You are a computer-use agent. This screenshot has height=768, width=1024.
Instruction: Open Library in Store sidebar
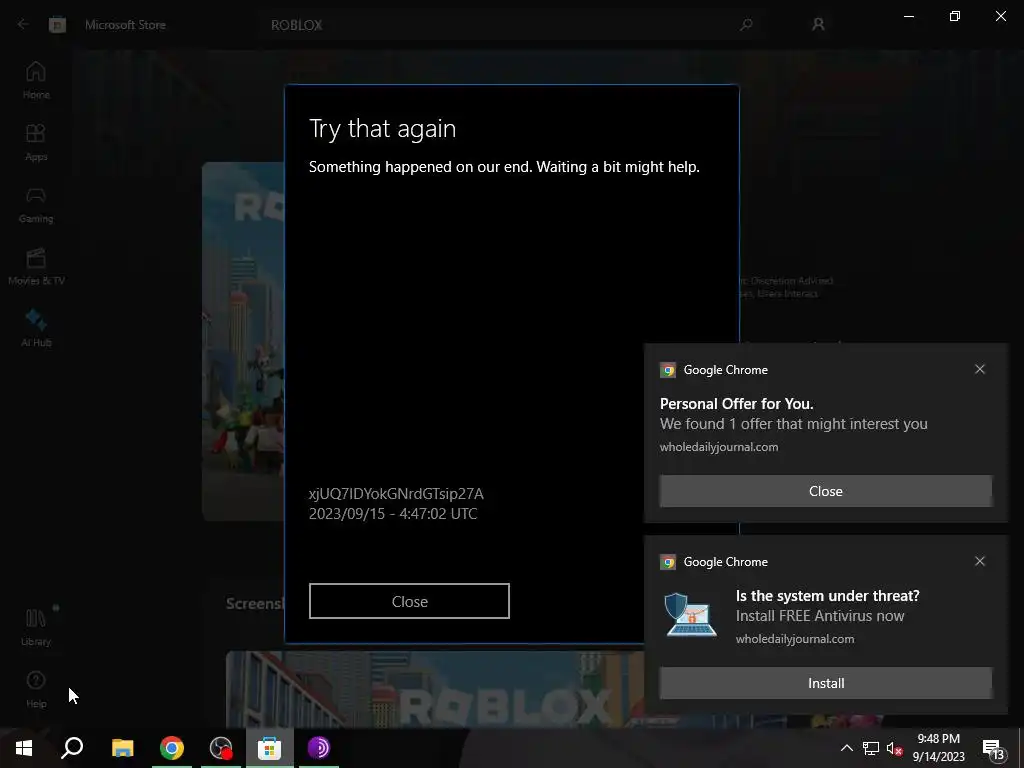(x=36, y=627)
